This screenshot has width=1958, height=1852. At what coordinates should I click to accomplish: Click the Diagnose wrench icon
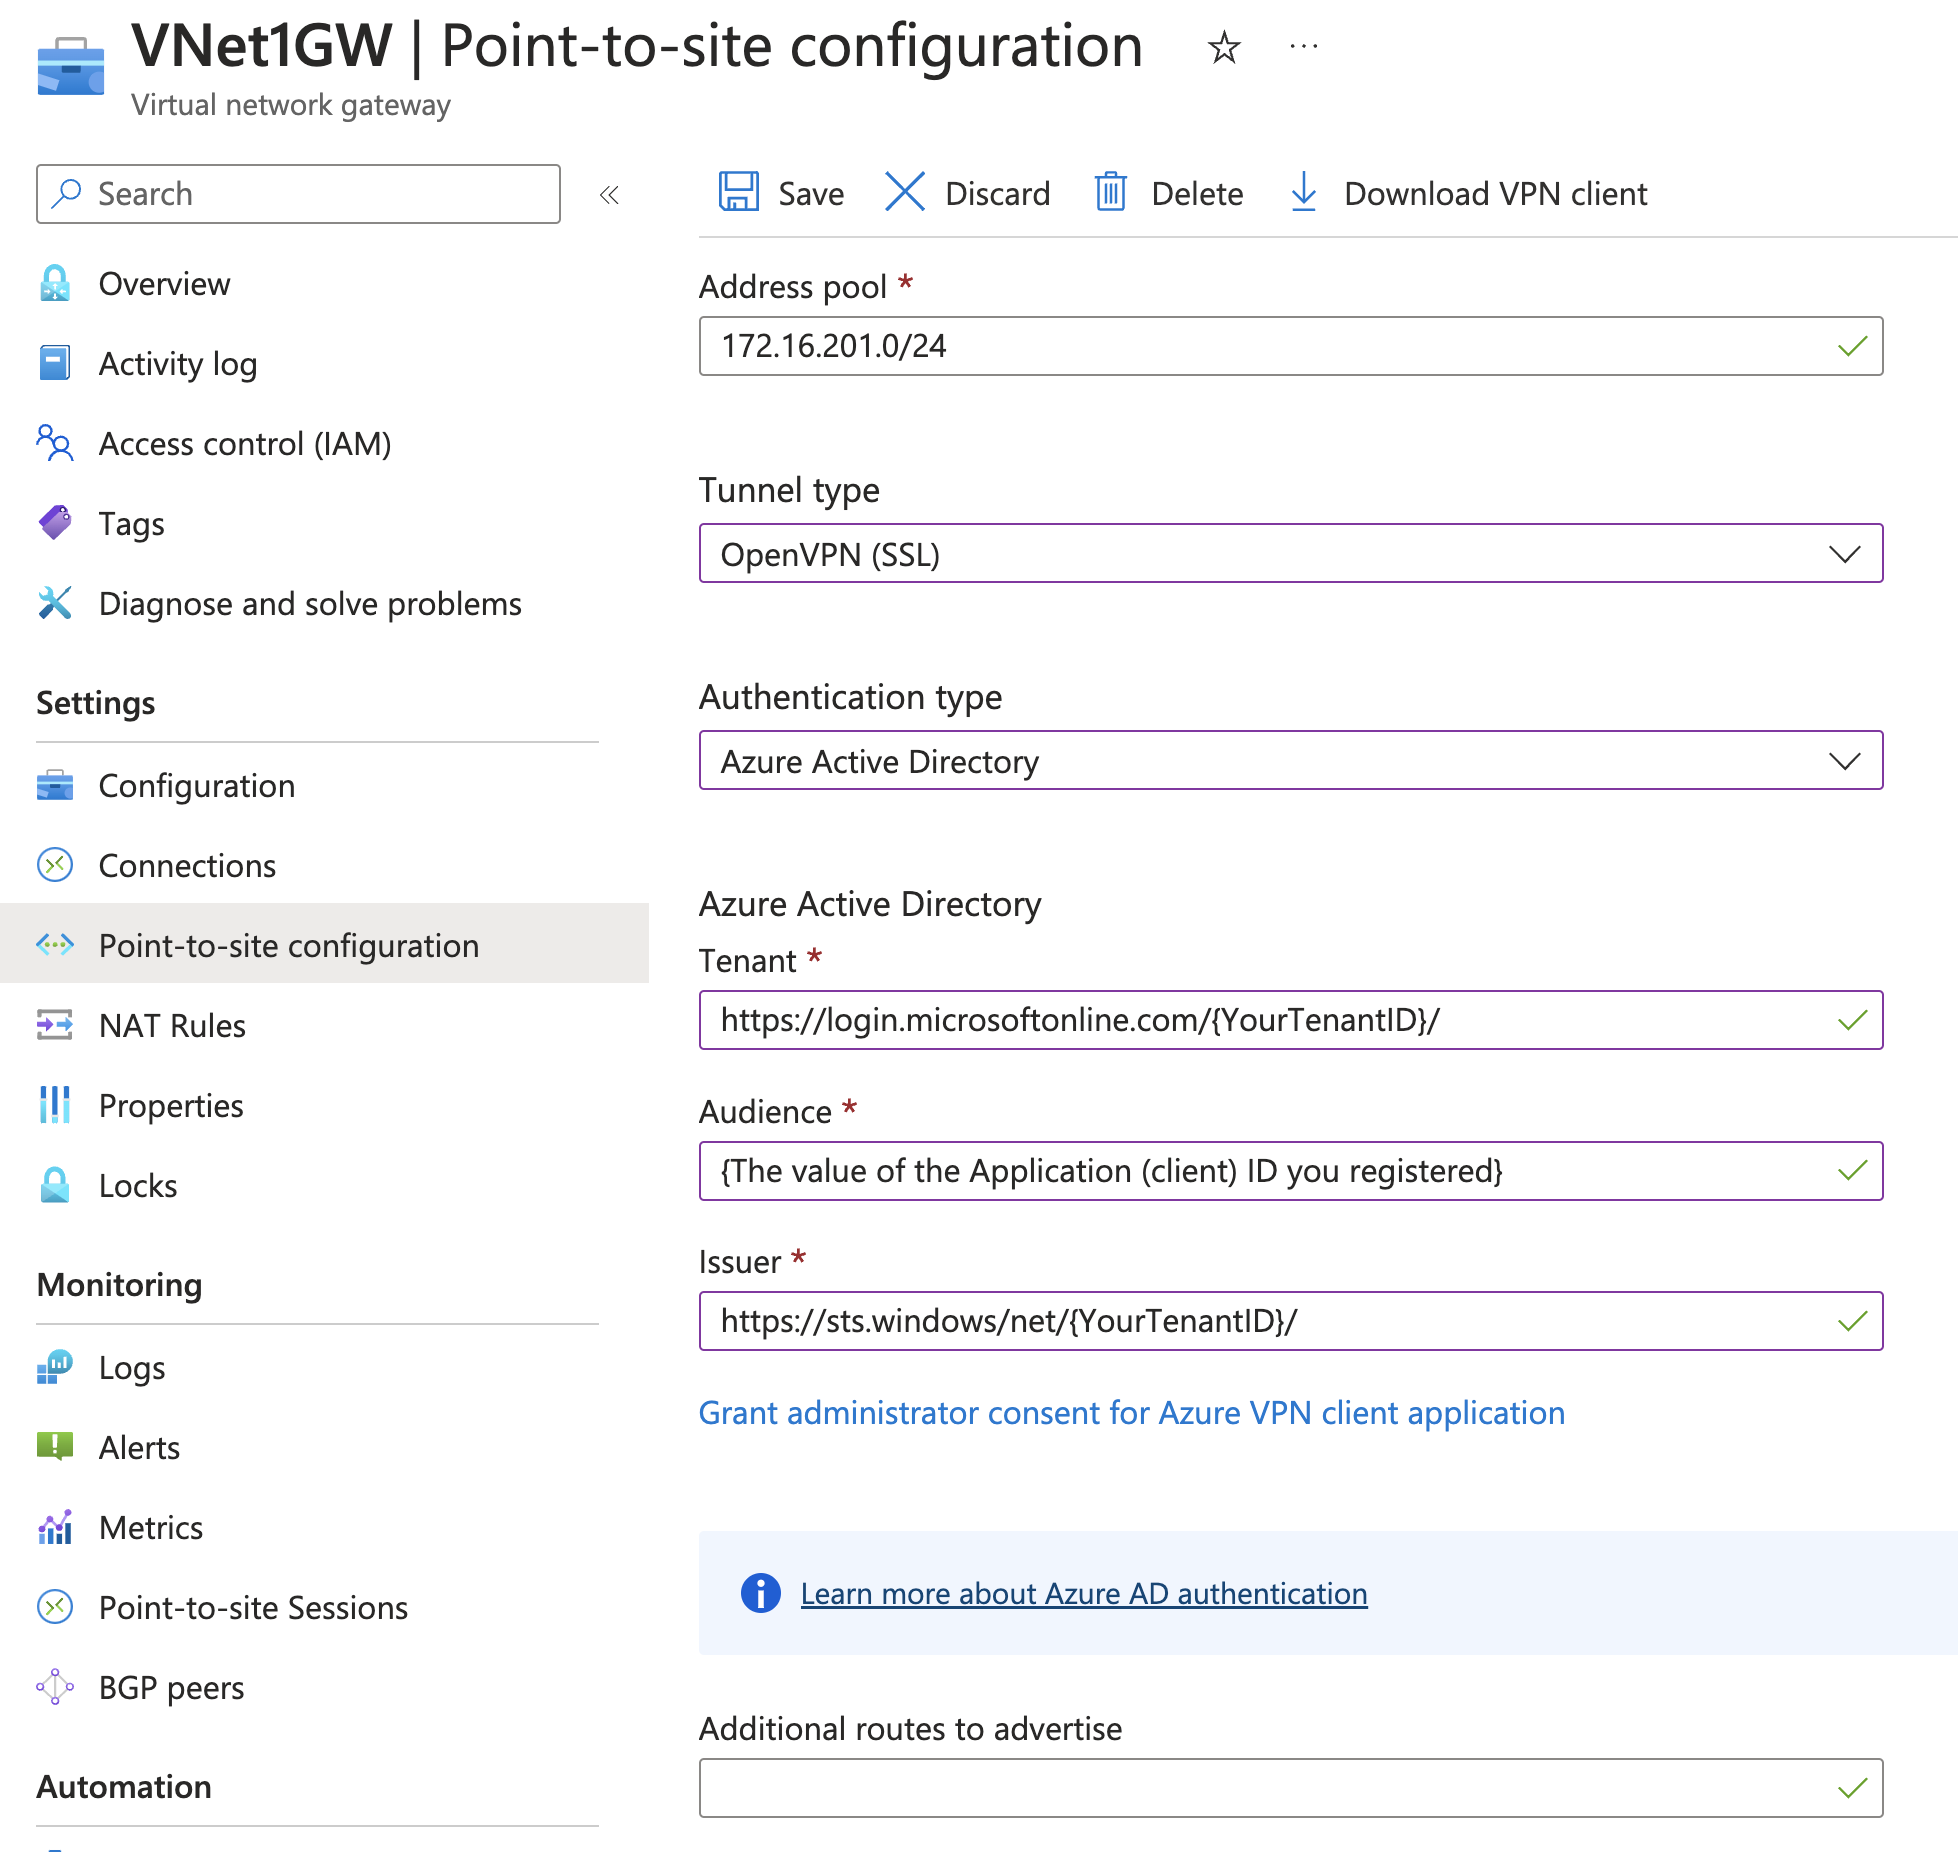(x=55, y=603)
